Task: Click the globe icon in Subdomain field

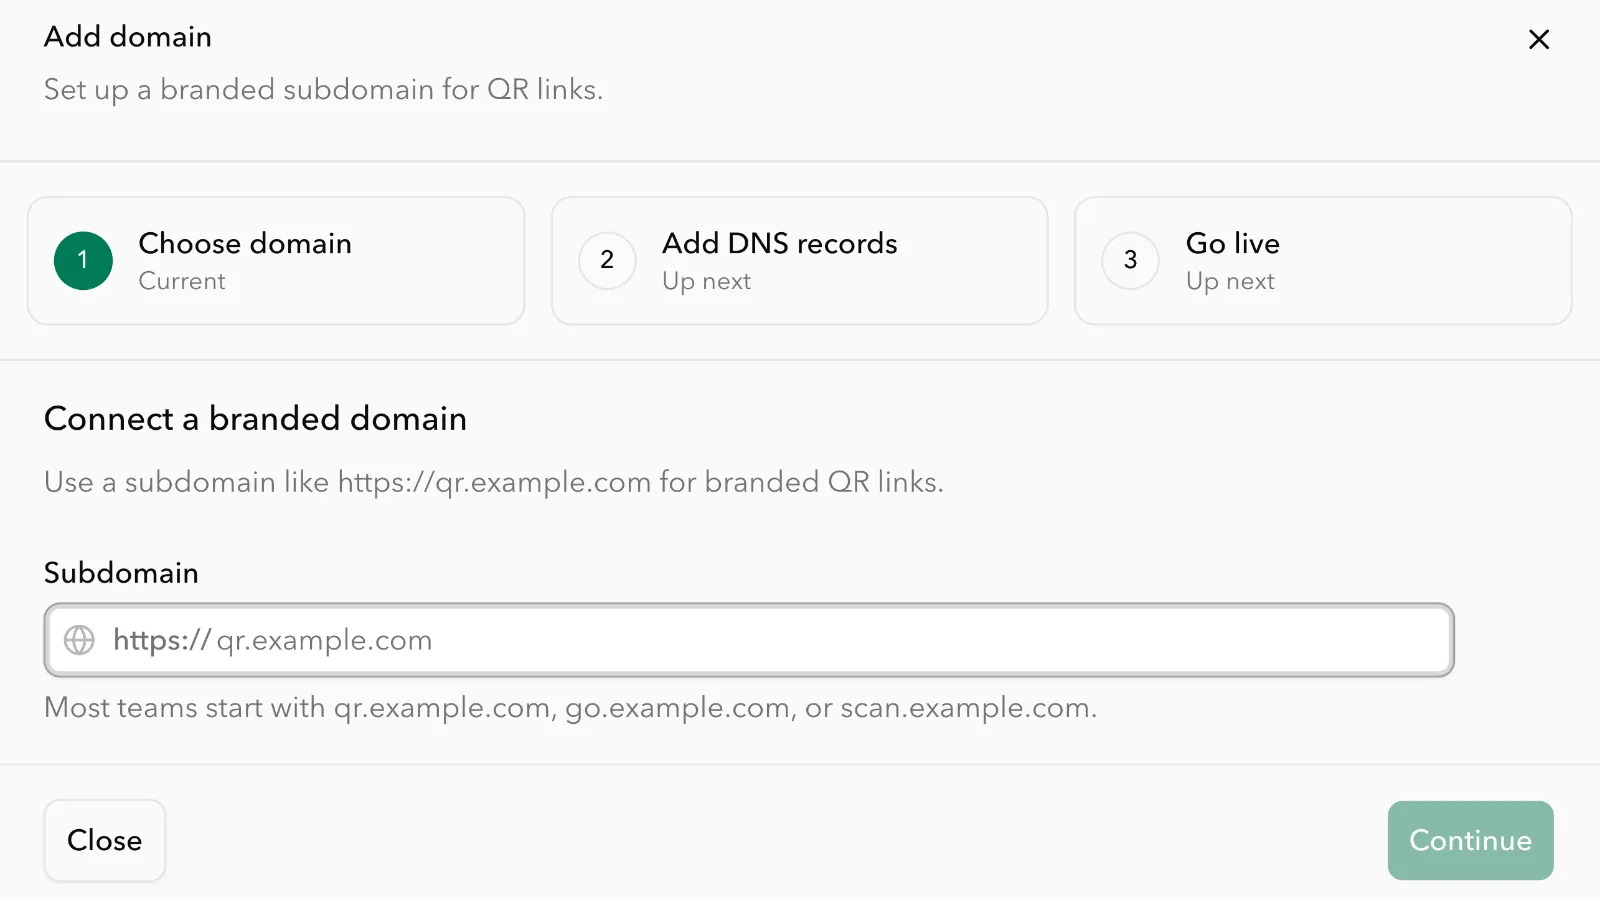Action: click(79, 640)
